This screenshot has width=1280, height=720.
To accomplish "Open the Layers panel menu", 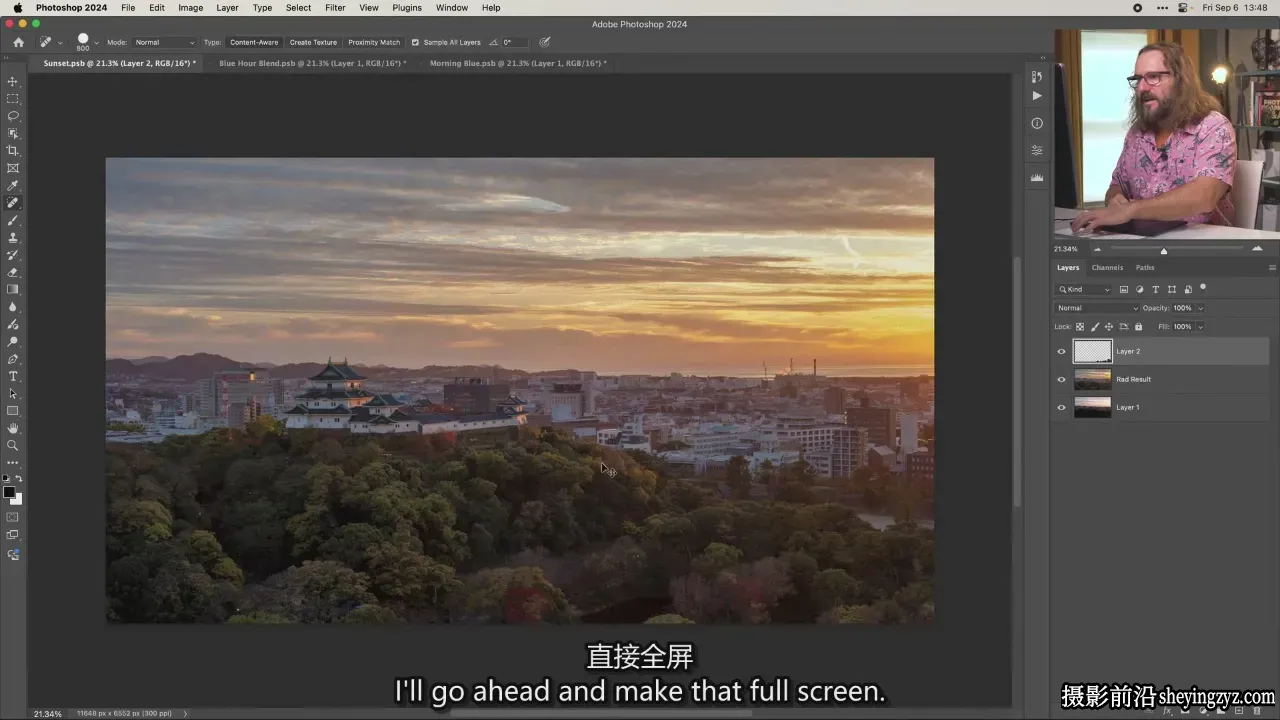I will coord(1272,267).
